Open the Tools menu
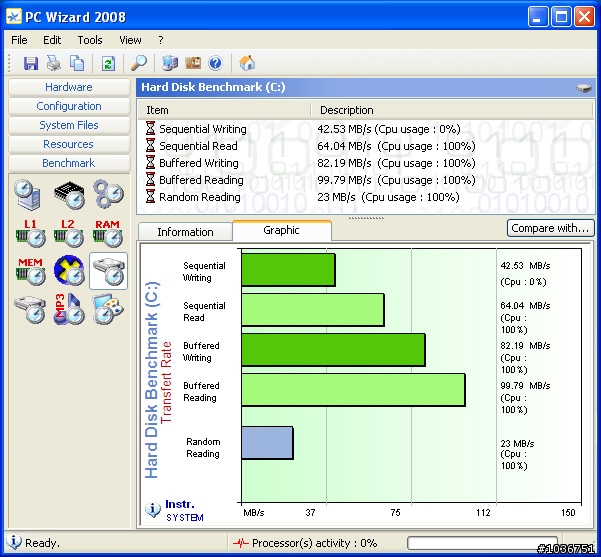The width and height of the screenshot is (601, 557). pos(90,40)
